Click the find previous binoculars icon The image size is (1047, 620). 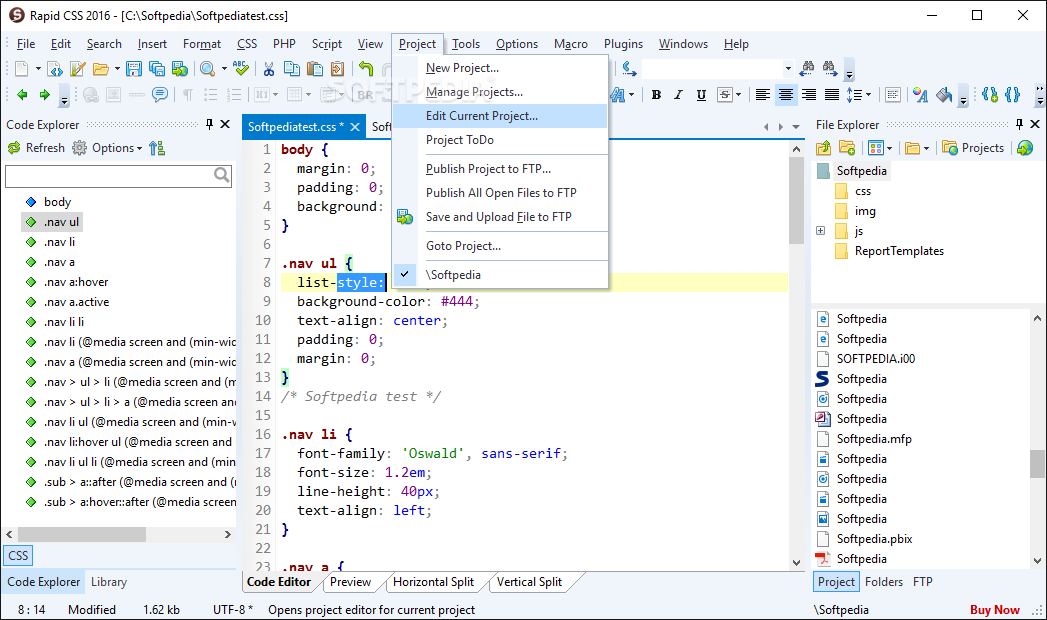click(808, 67)
